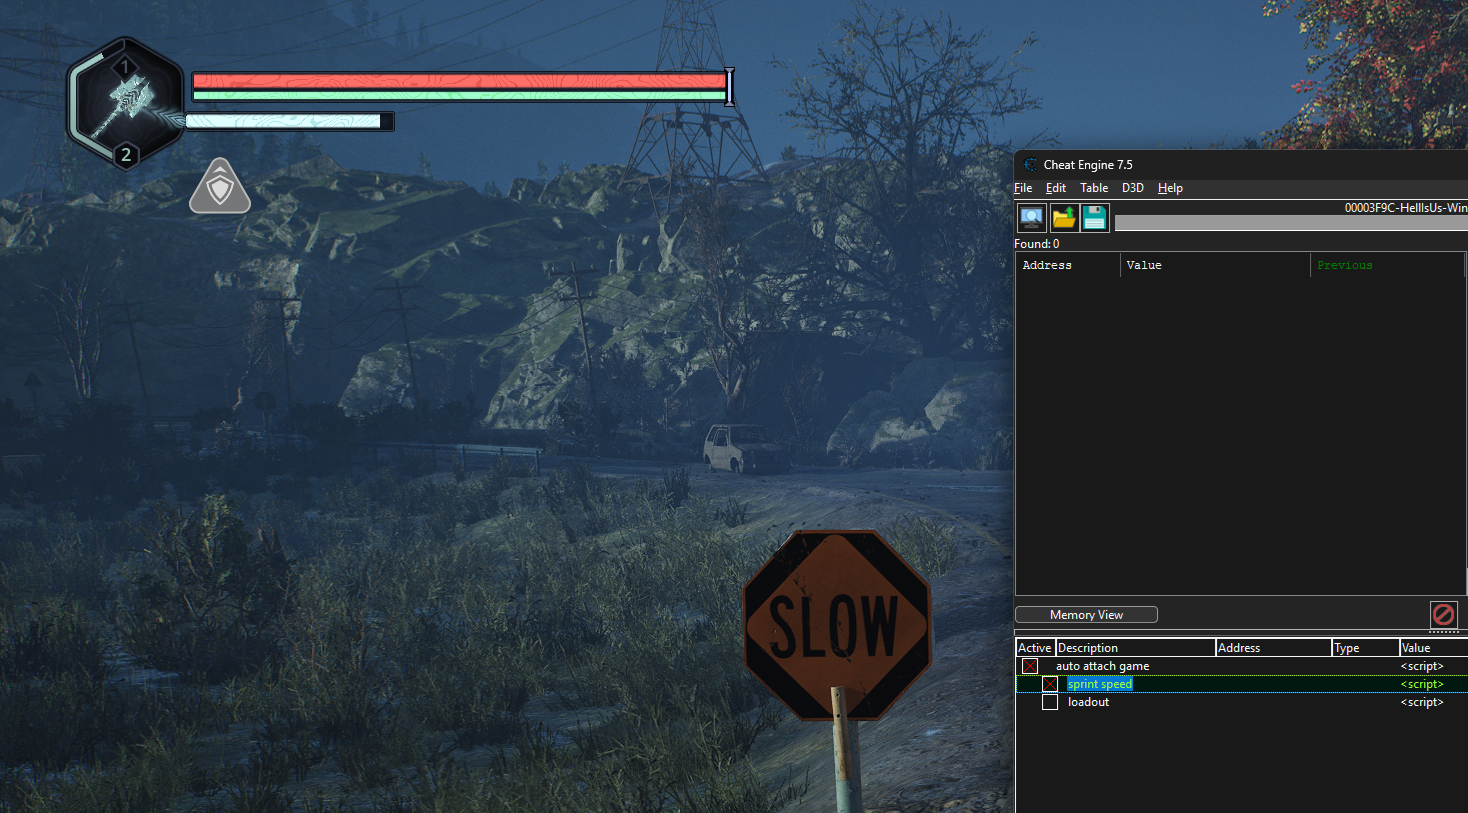Click the <script> value of auto attach game
Screen dimensions: 1468x813
click(1422, 666)
